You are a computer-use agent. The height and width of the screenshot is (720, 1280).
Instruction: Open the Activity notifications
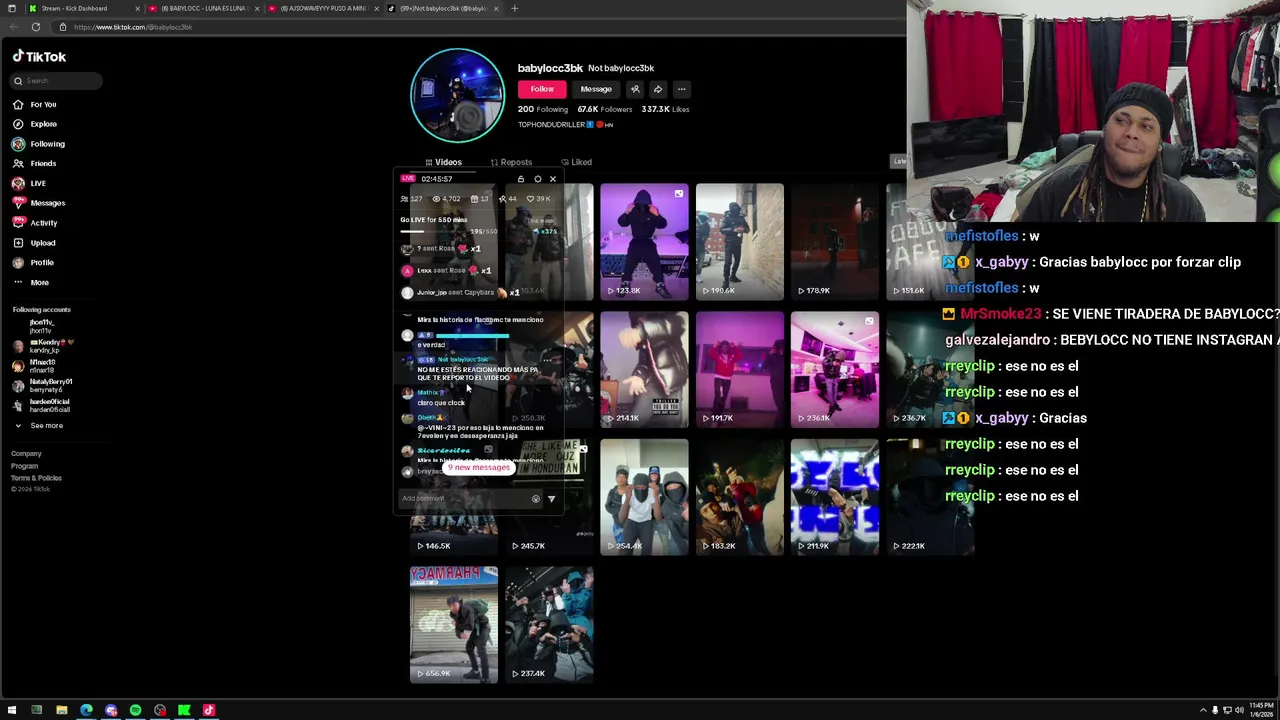35,223
